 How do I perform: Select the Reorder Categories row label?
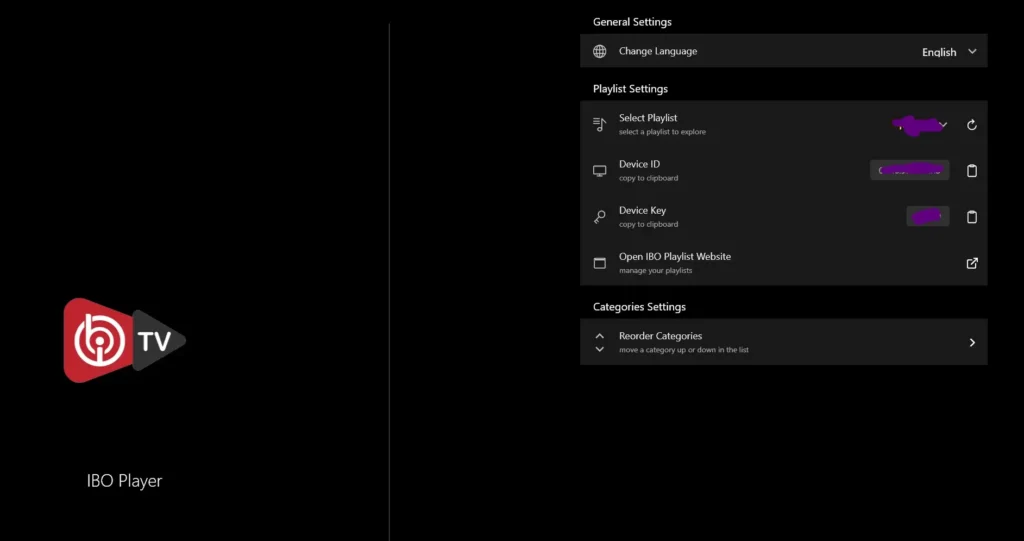pos(660,336)
